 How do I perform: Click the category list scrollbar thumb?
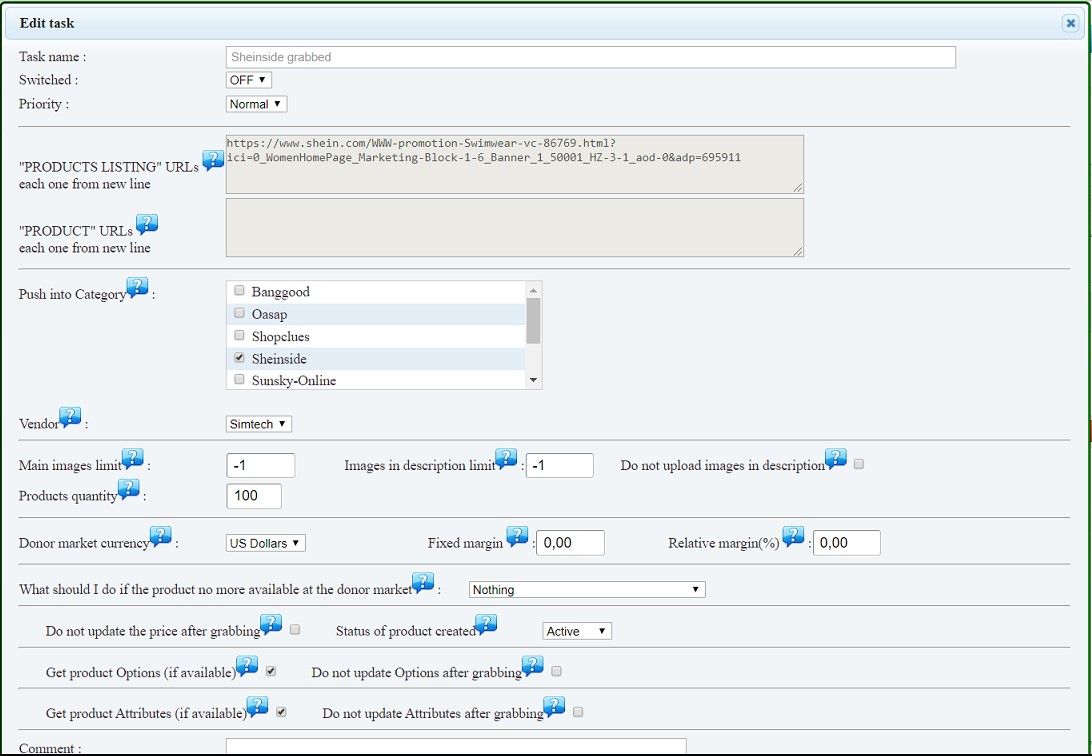pyautogui.click(x=533, y=321)
